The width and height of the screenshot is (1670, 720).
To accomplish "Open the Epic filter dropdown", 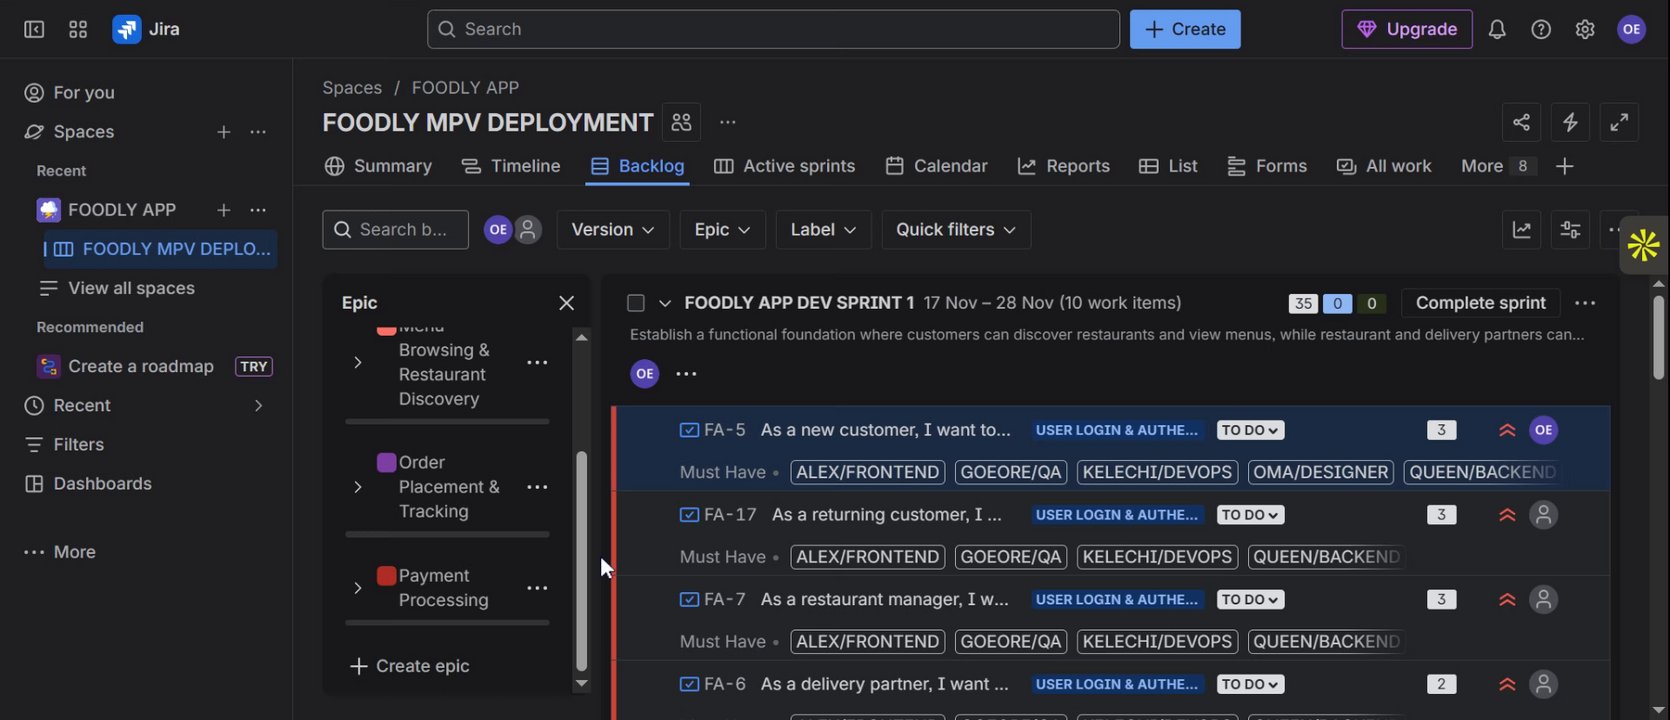I will [x=722, y=230].
